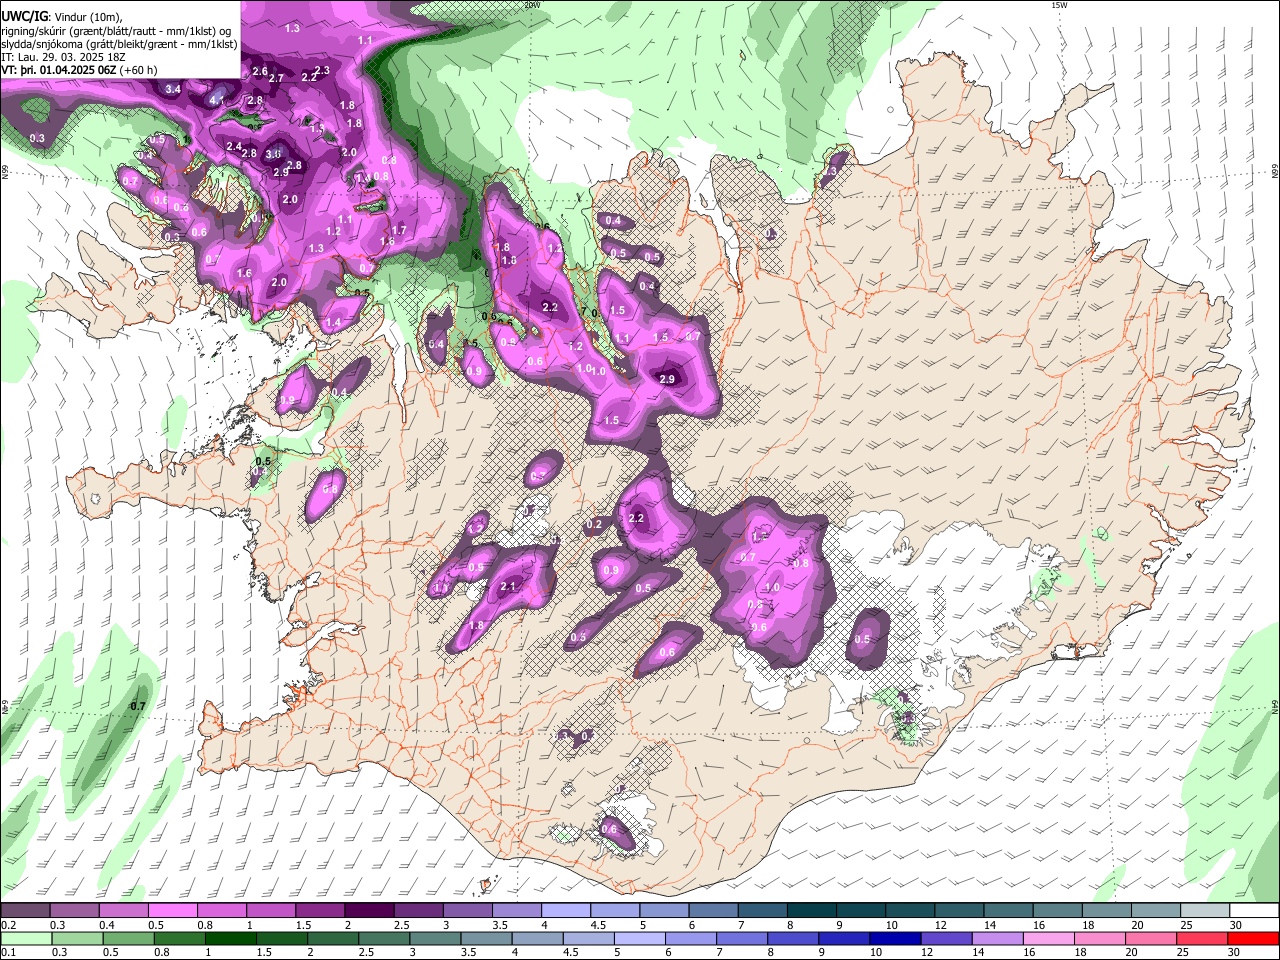
Task: Click the black 0.7 value over the southwest ocean
Action: pos(138,706)
